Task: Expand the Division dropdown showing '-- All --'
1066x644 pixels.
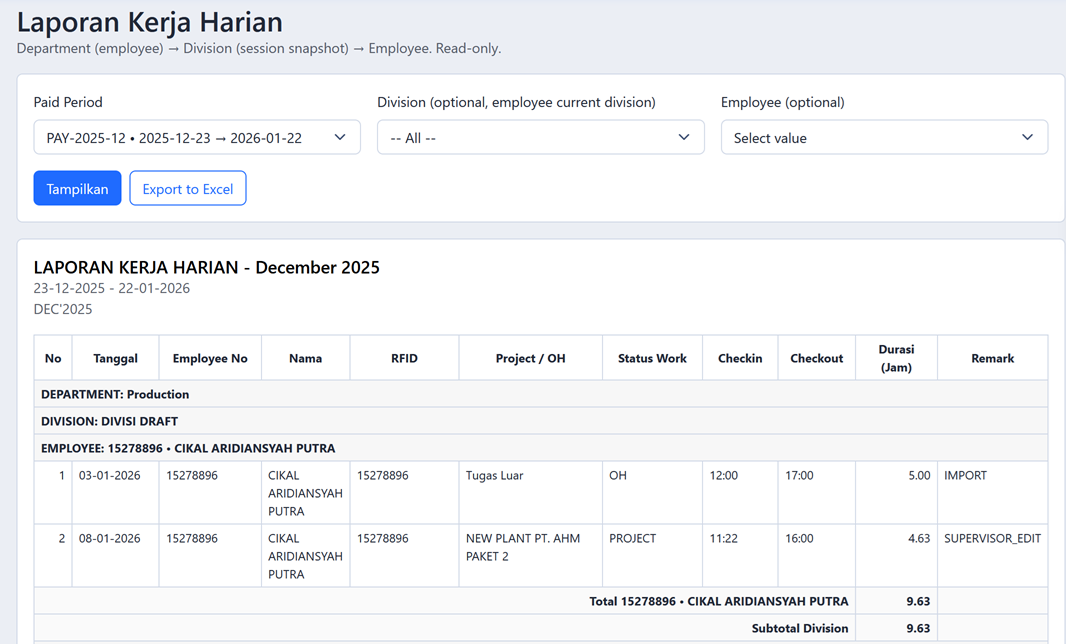Action: click(540, 137)
